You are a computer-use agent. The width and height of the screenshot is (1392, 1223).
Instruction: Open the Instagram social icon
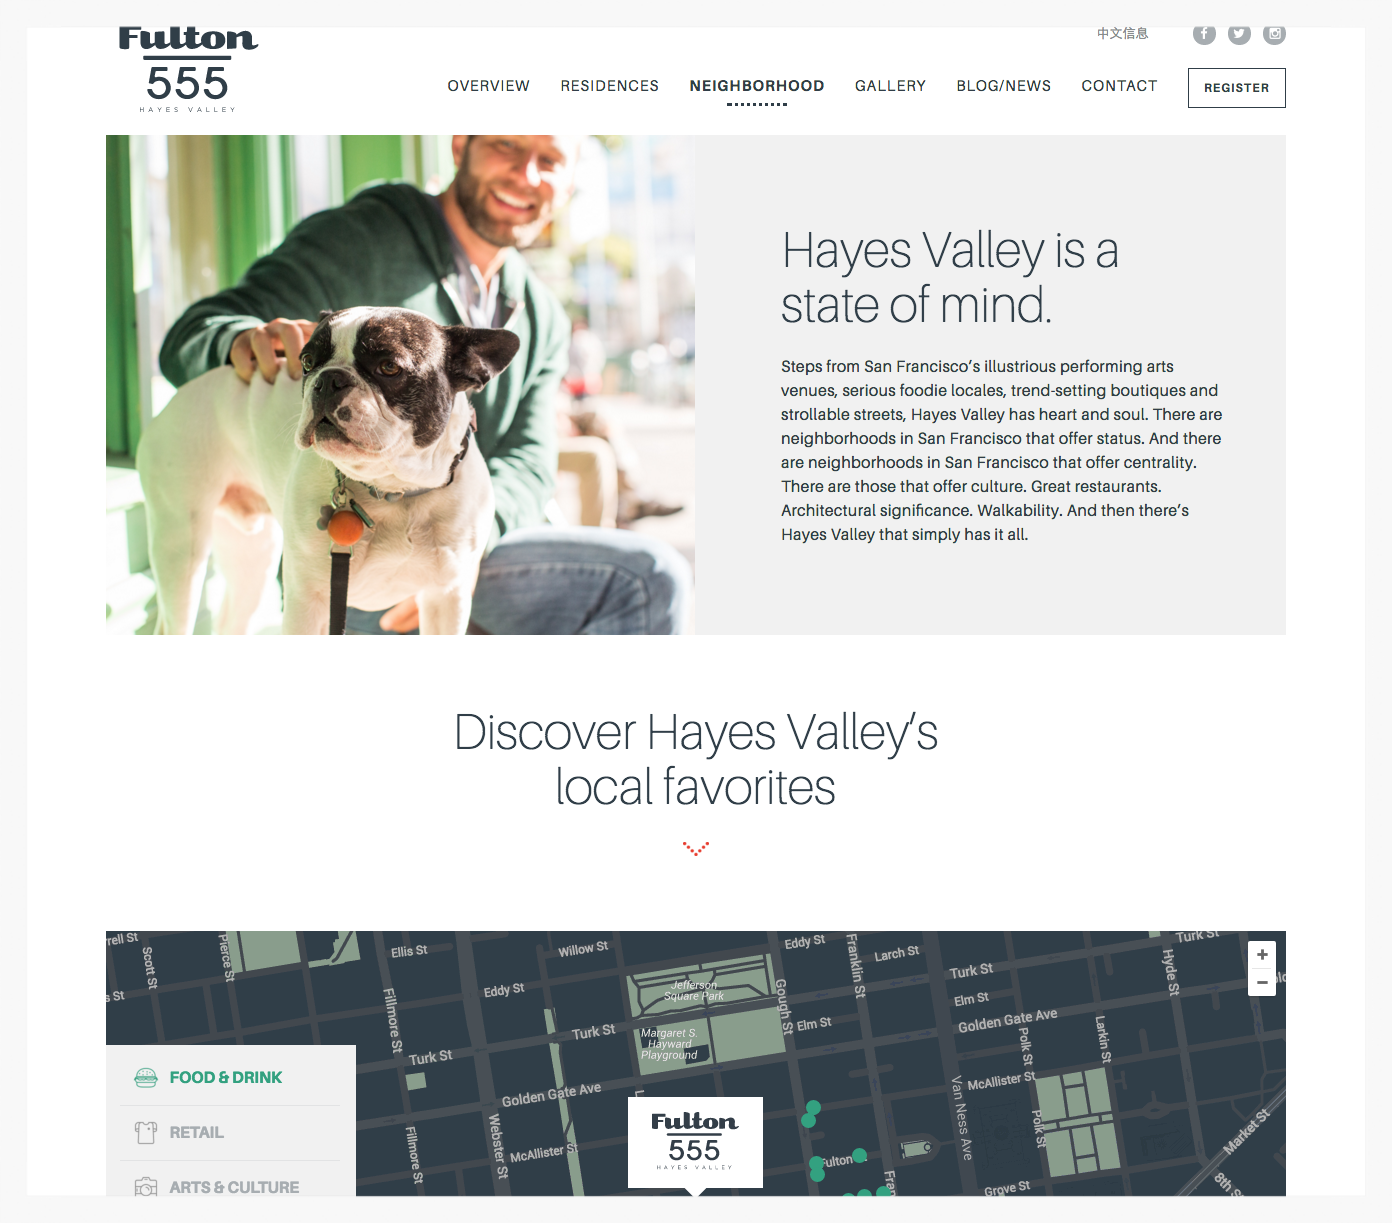pos(1274,34)
